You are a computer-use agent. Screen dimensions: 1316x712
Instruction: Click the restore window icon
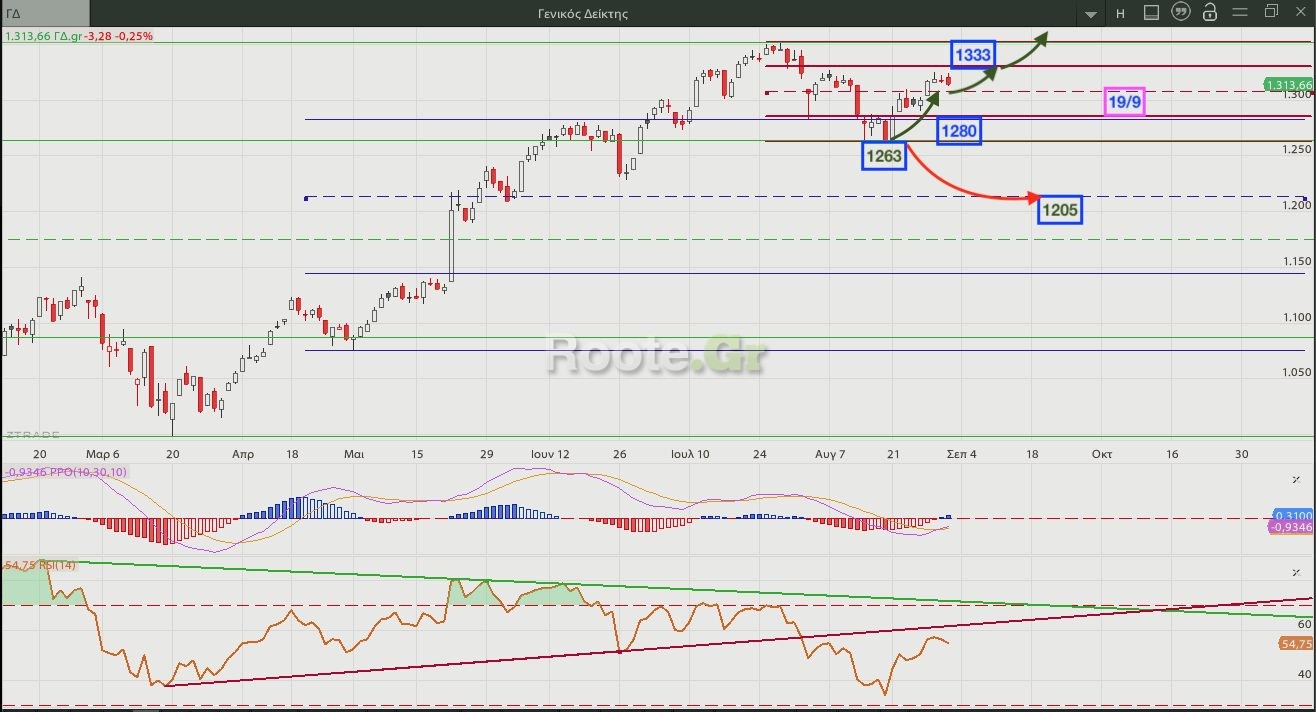[x=1271, y=12]
